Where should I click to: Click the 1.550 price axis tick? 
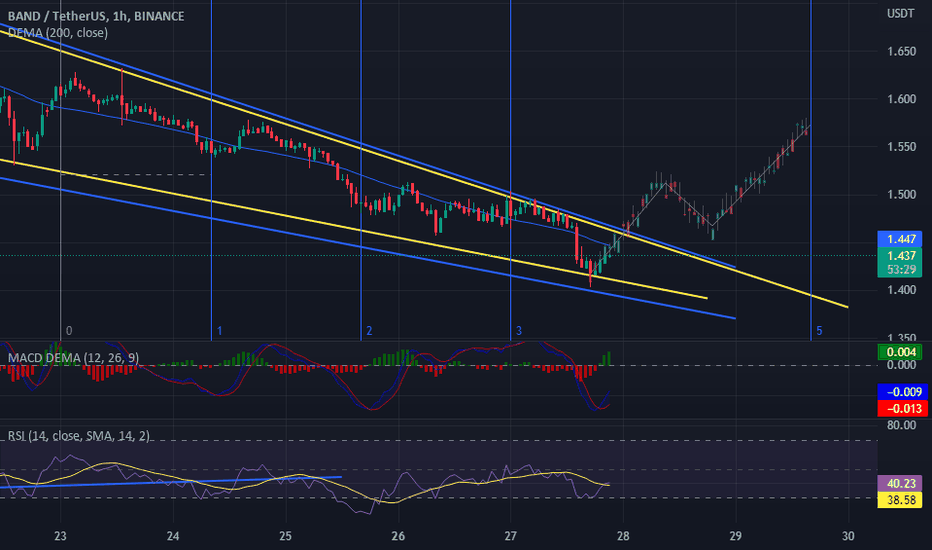pos(901,147)
